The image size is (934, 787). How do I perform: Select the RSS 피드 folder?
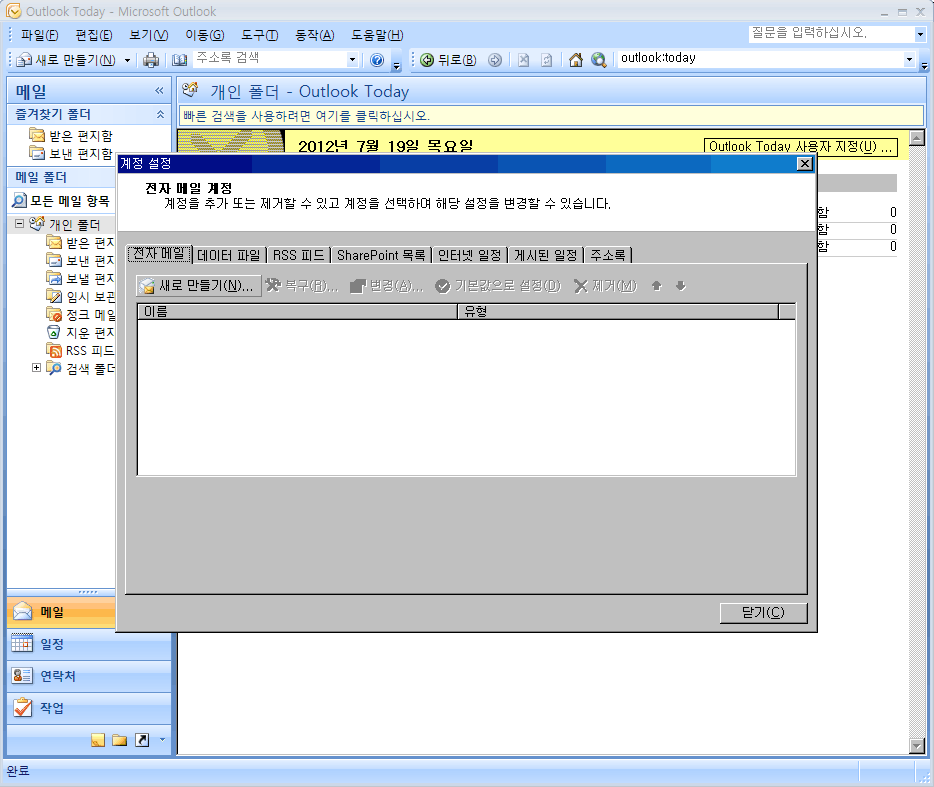(x=80, y=350)
